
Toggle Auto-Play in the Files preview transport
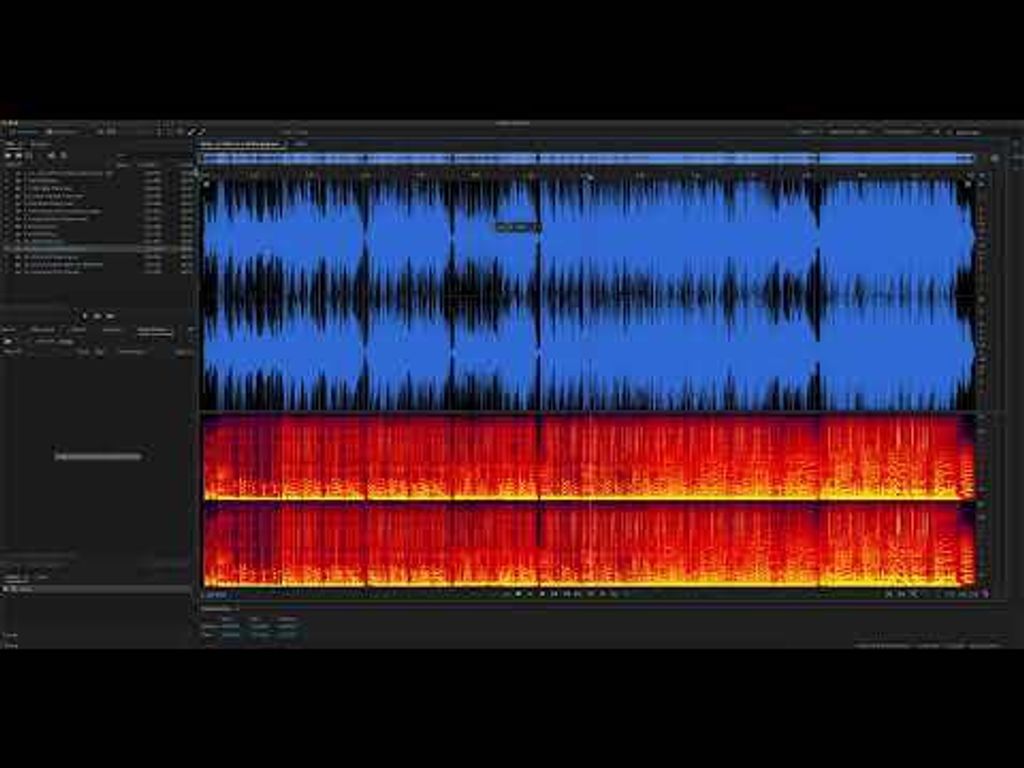[110, 316]
